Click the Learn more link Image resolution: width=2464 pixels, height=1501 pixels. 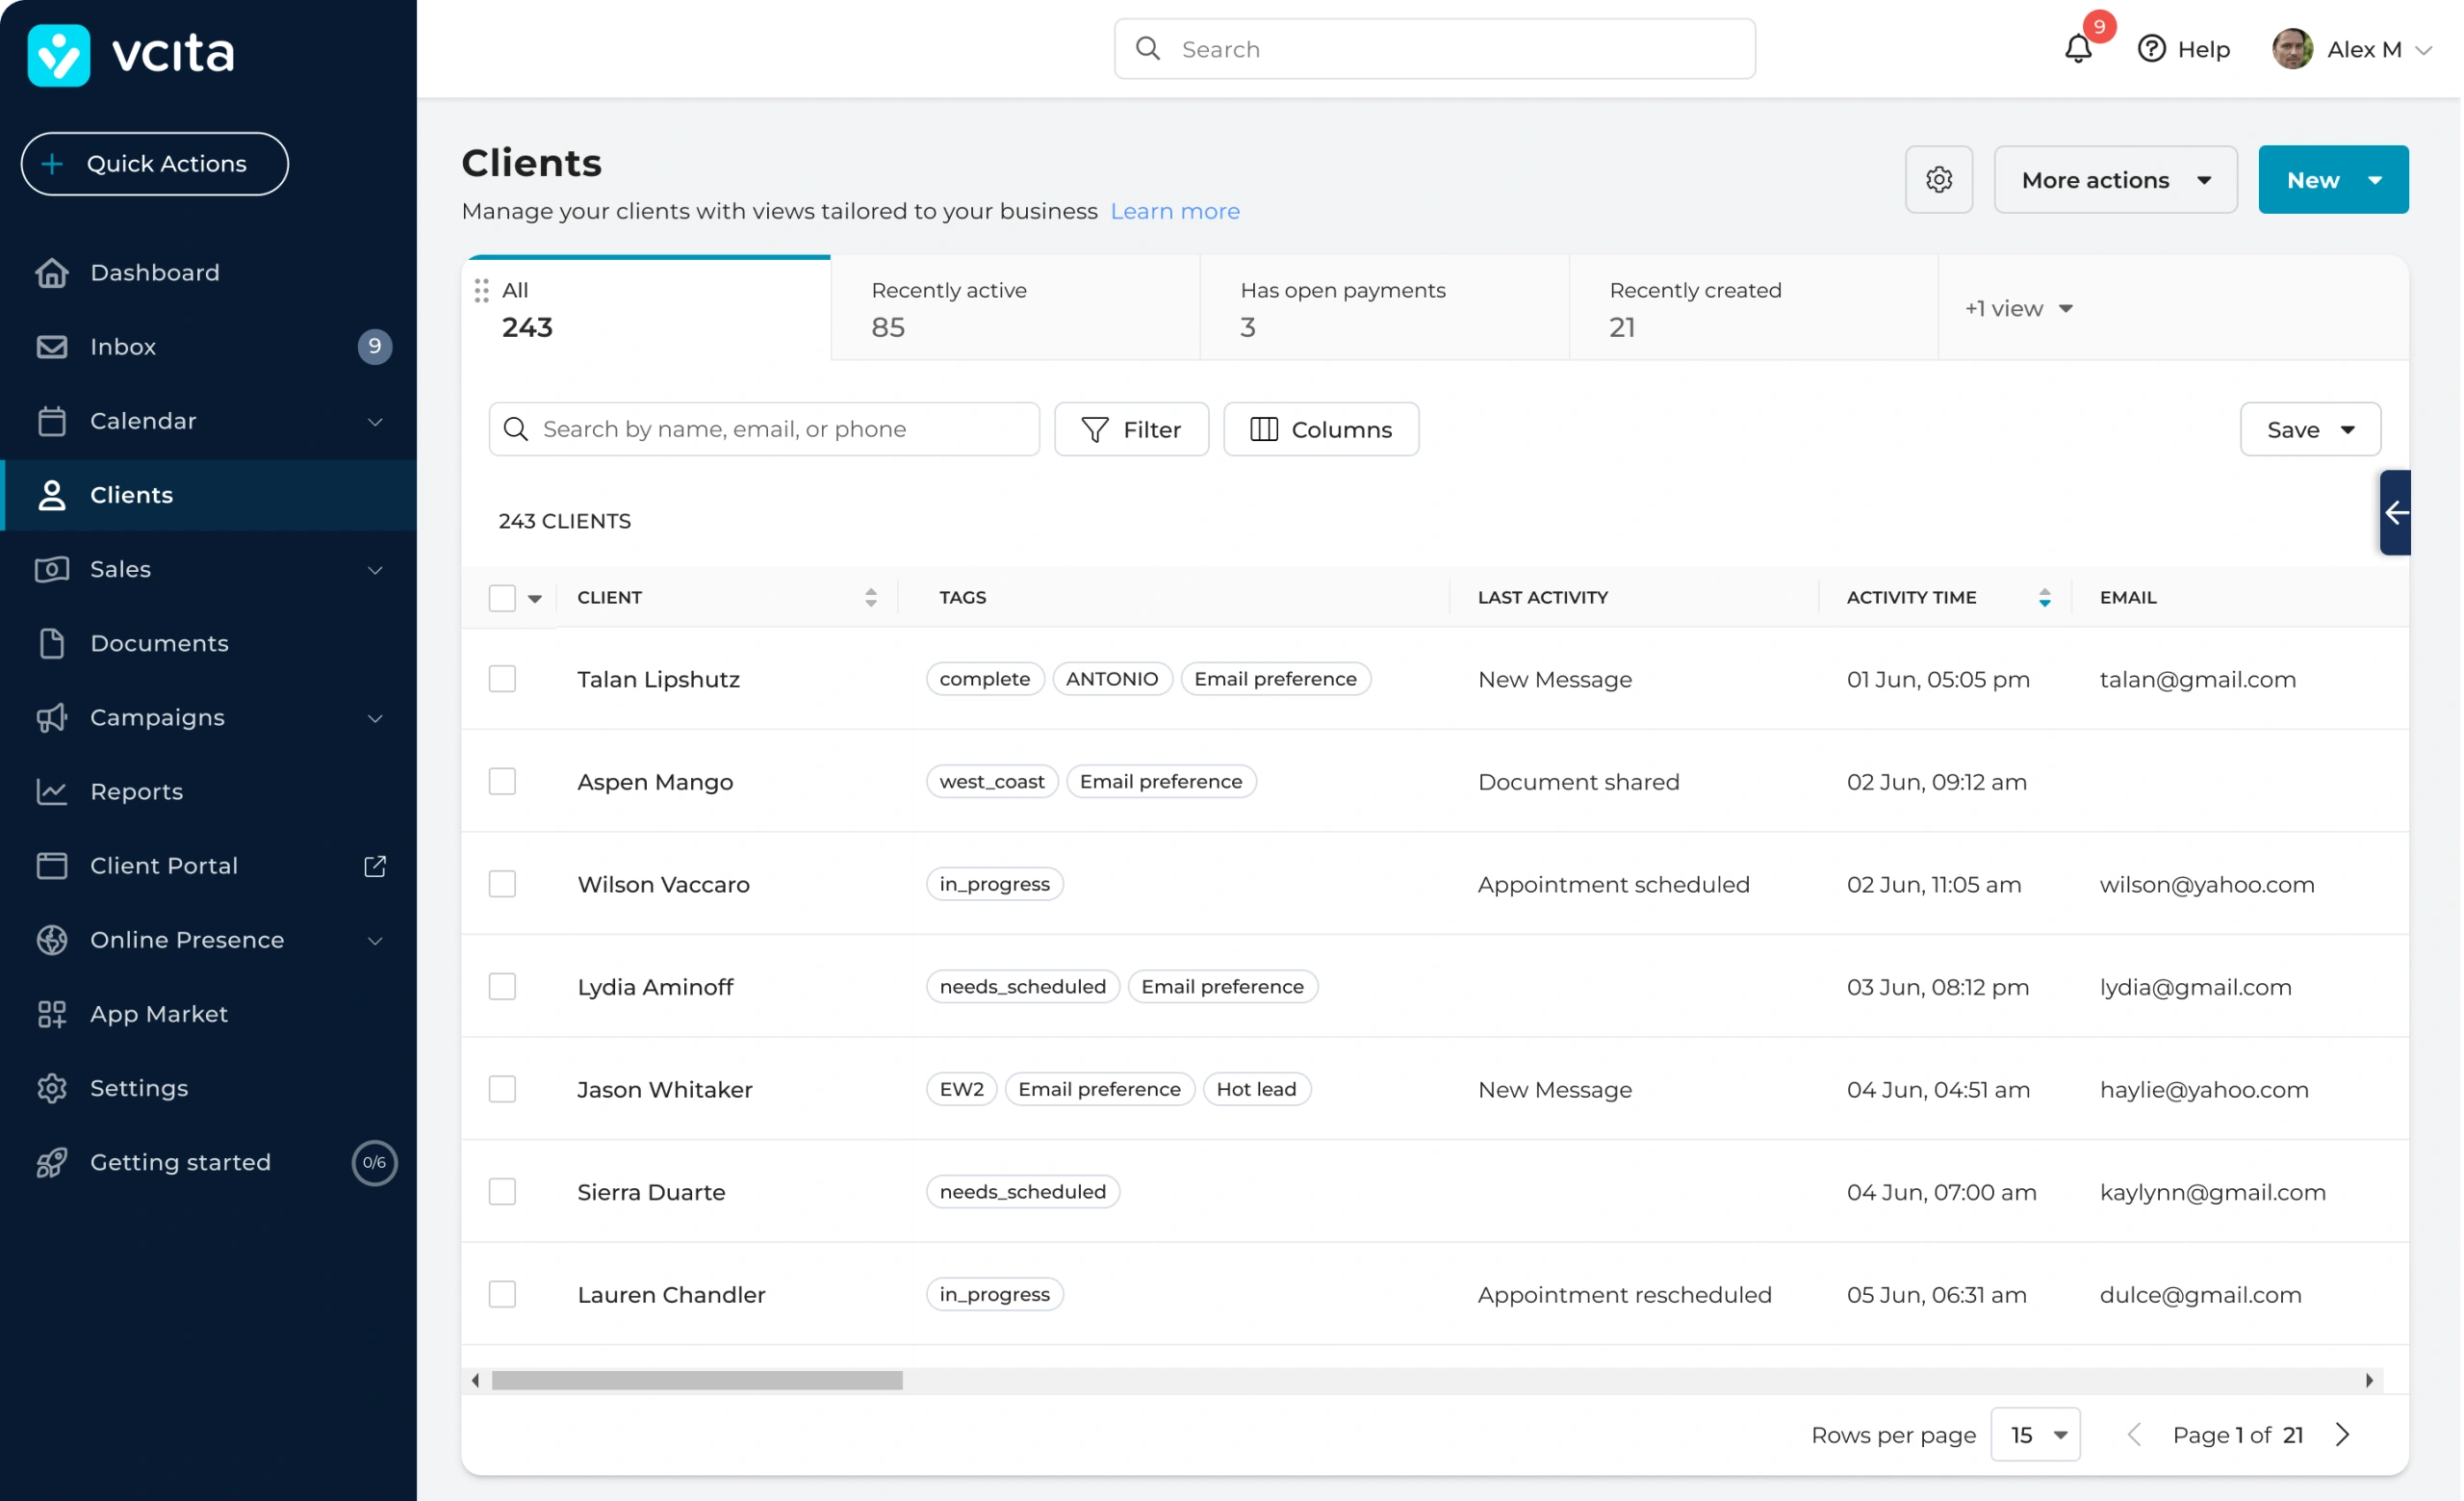(1174, 211)
